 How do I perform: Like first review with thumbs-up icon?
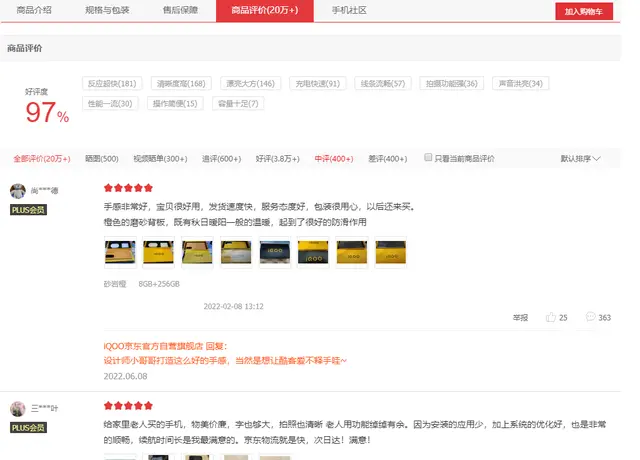551,317
